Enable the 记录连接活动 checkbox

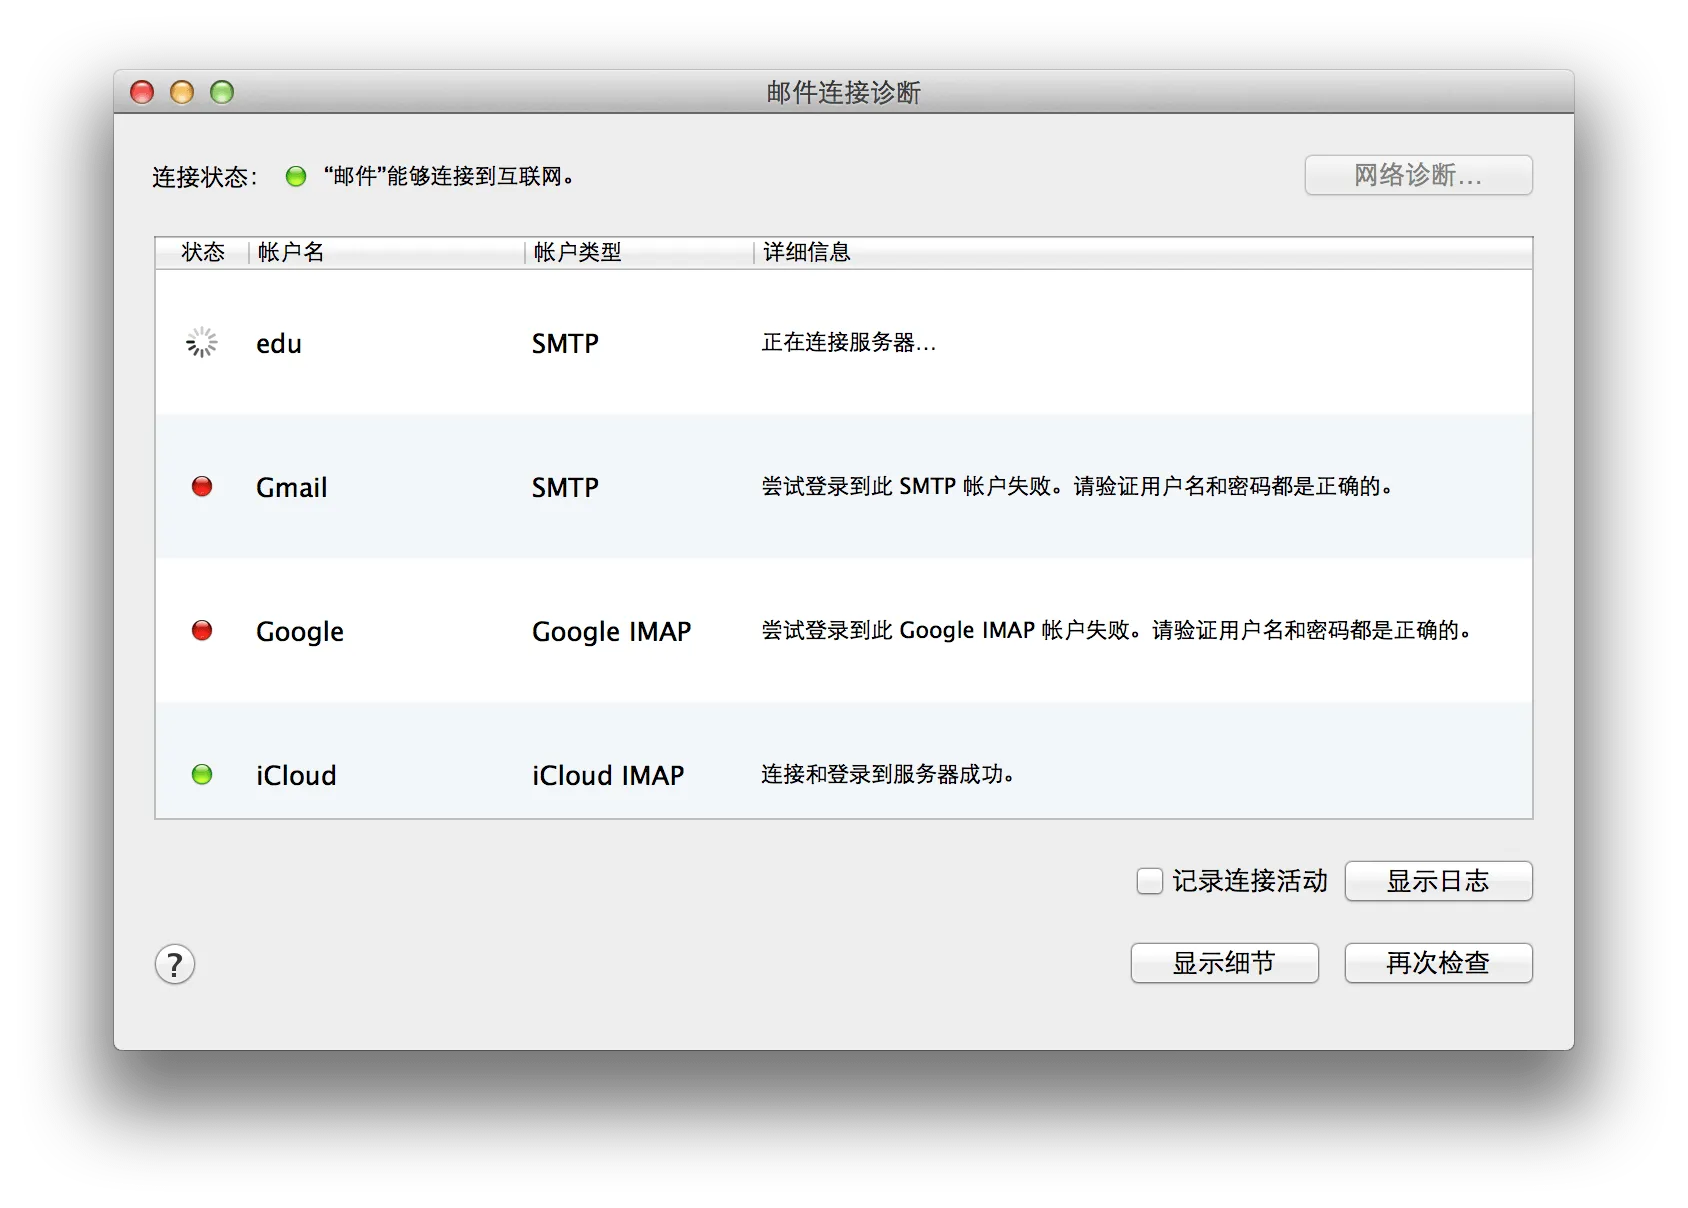point(1150,881)
